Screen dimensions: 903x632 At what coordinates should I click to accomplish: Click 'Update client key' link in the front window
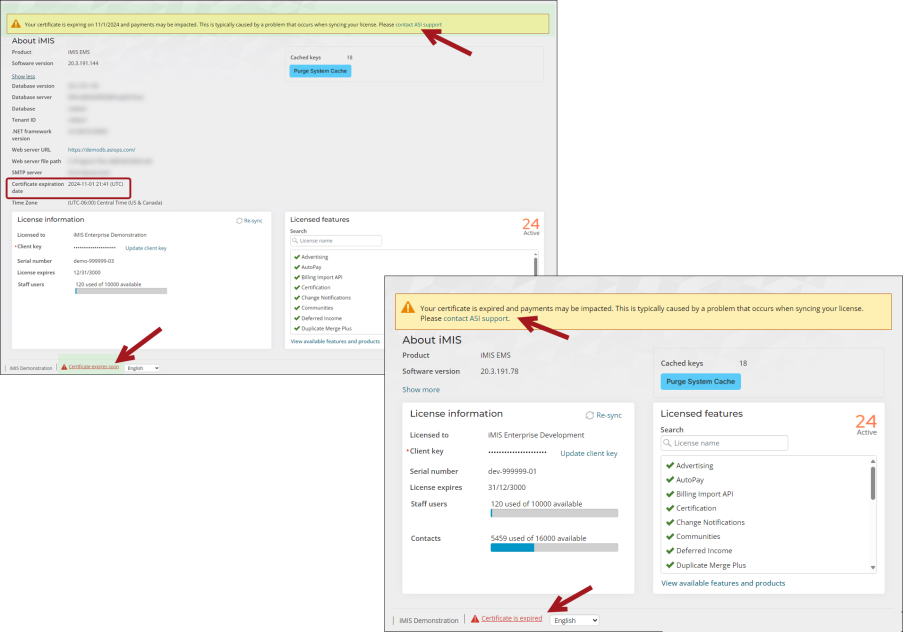pyautogui.click(x=589, y=453)
